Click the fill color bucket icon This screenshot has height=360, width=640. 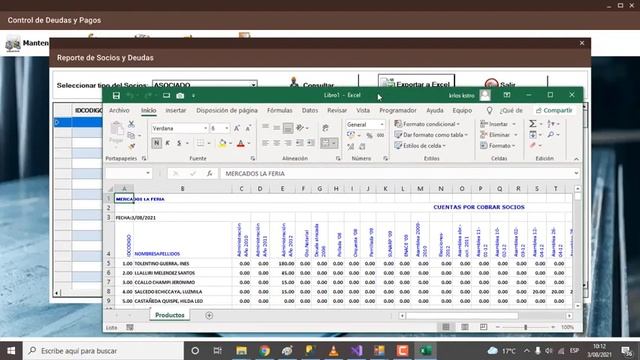pos(222,143)
